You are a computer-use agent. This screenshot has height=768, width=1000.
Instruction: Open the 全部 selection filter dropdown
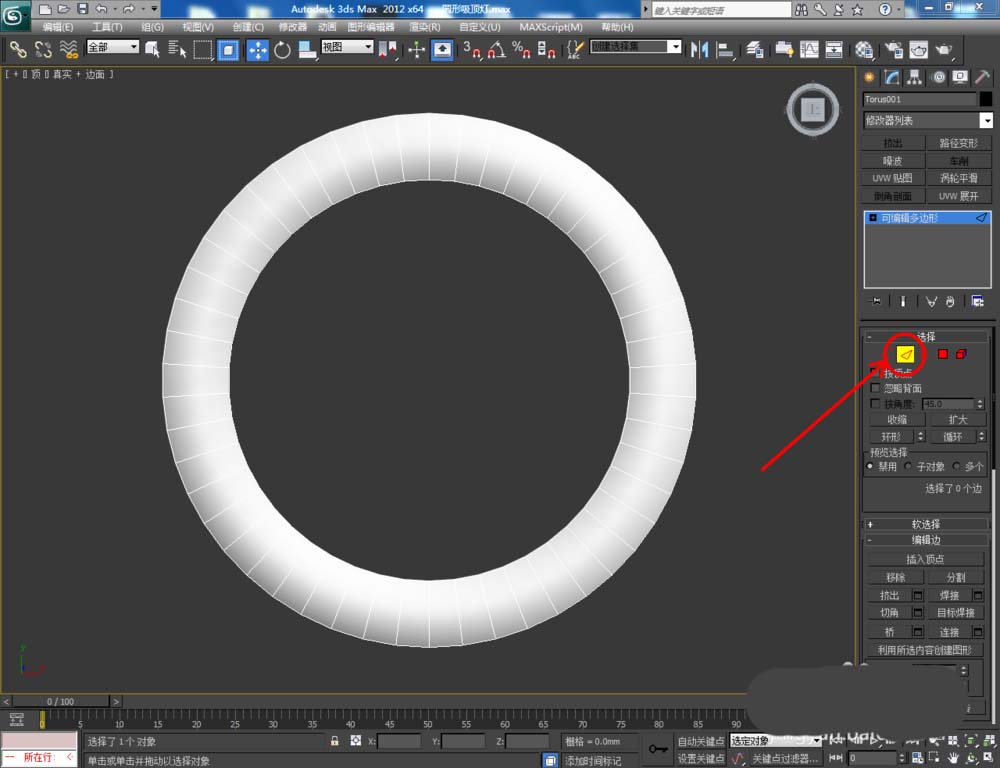click(113, 47)
